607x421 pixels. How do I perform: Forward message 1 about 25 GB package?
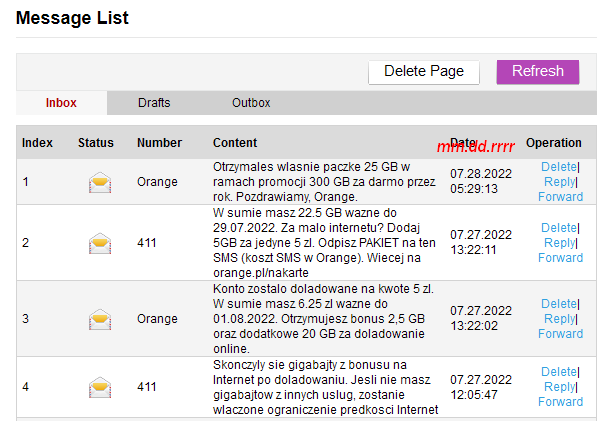[560, 197]
